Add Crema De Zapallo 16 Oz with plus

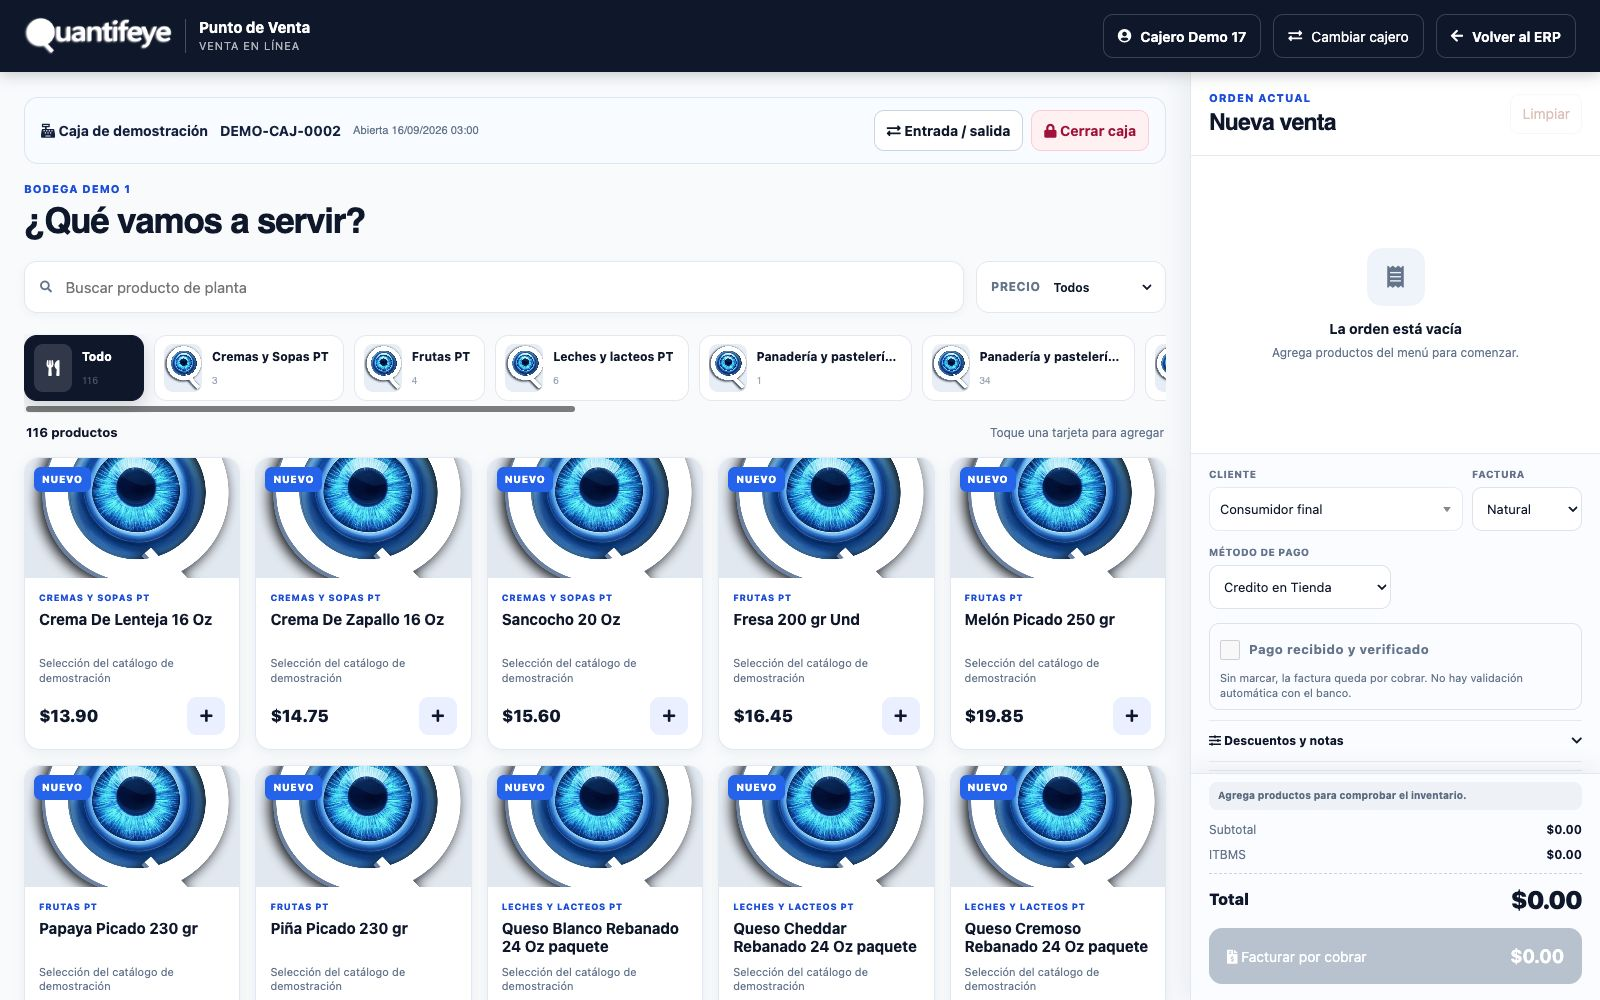(437, 716)
